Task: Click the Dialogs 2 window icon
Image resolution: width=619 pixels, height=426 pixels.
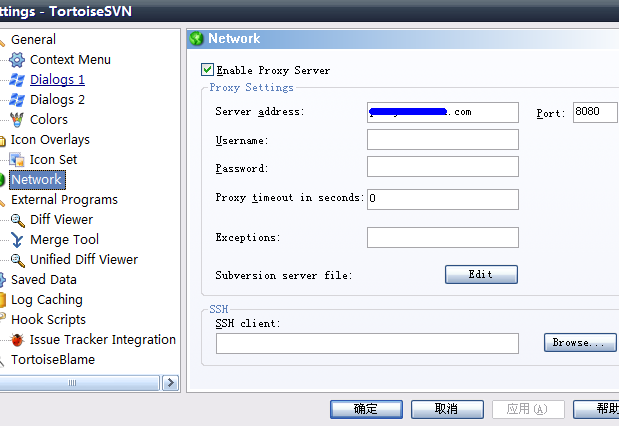Action: (x=17, y=100)
